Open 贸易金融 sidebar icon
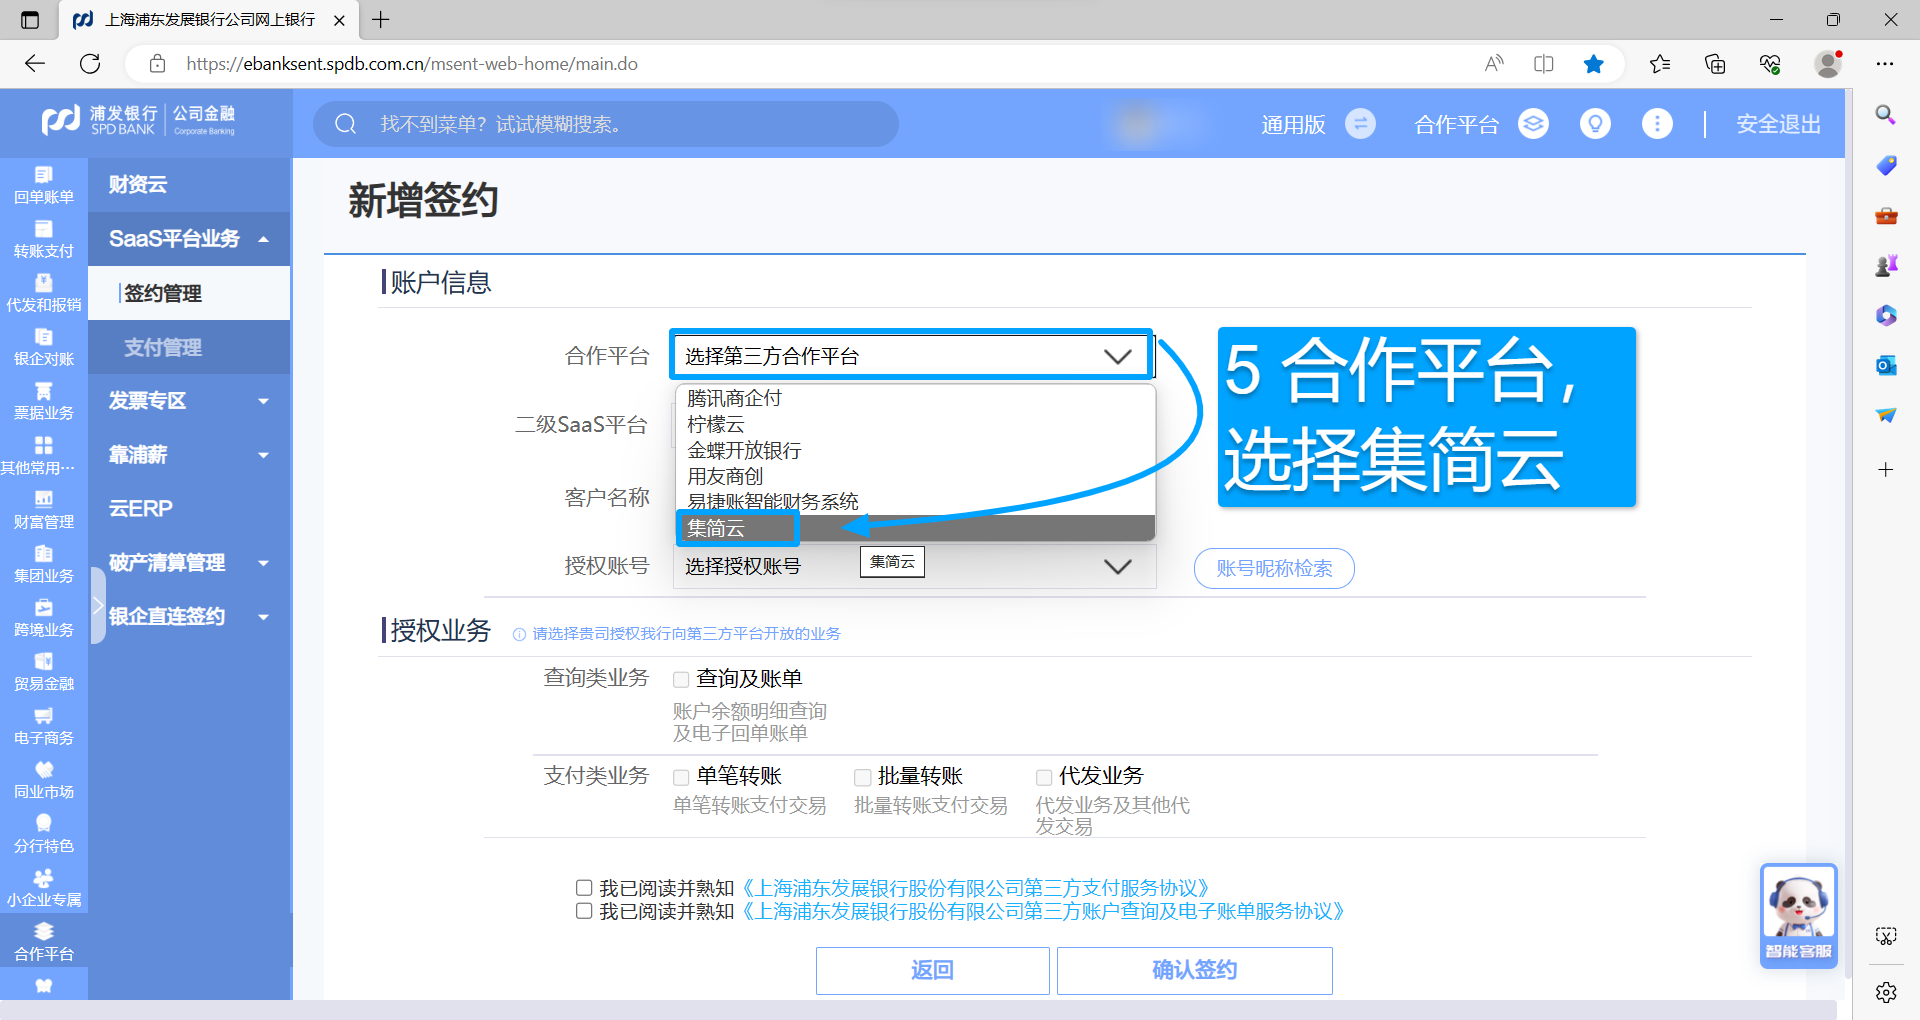Screen dimensions: 1920x1020 pos(44,671)
